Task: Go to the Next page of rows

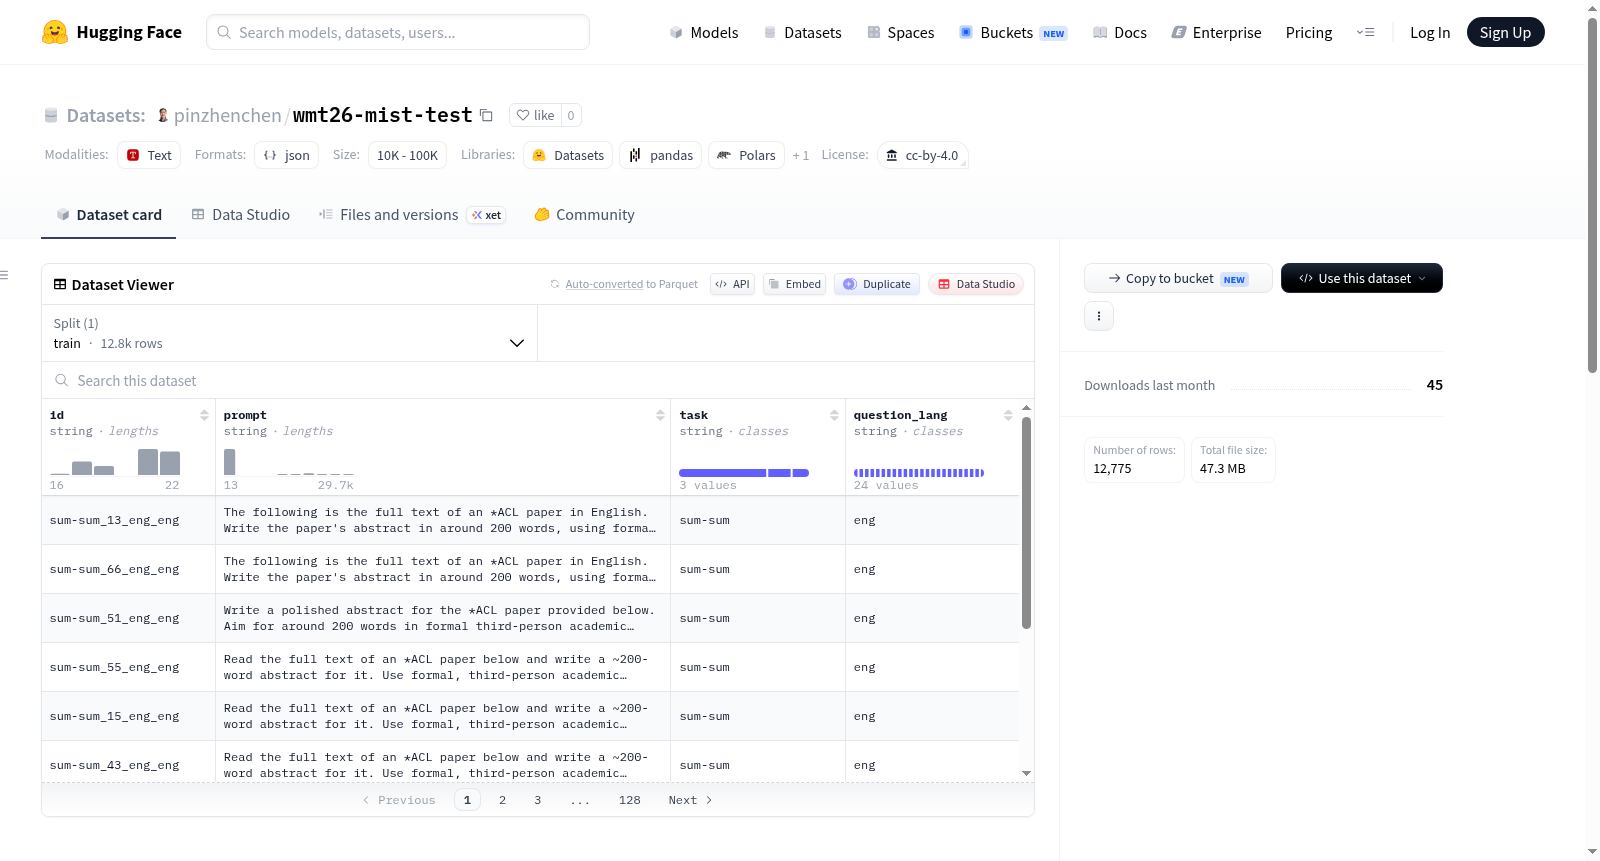Action: pyautogui.click(x=690, y=800)
